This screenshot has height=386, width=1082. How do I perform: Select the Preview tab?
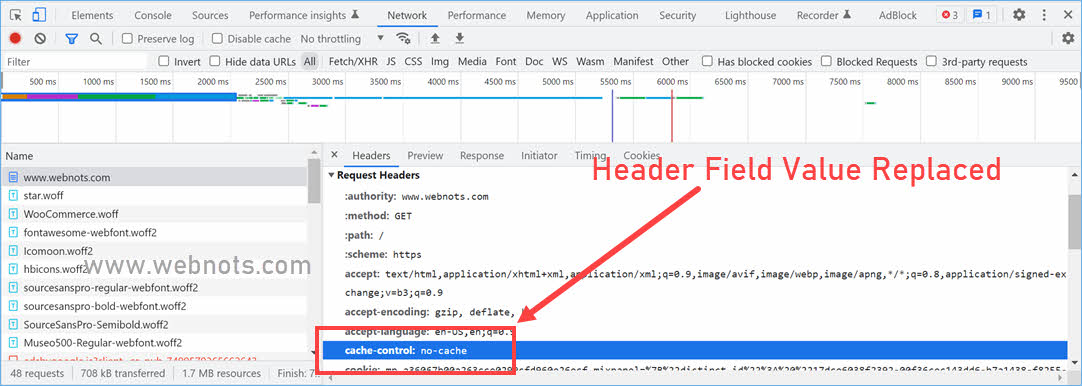coord(425,155)
